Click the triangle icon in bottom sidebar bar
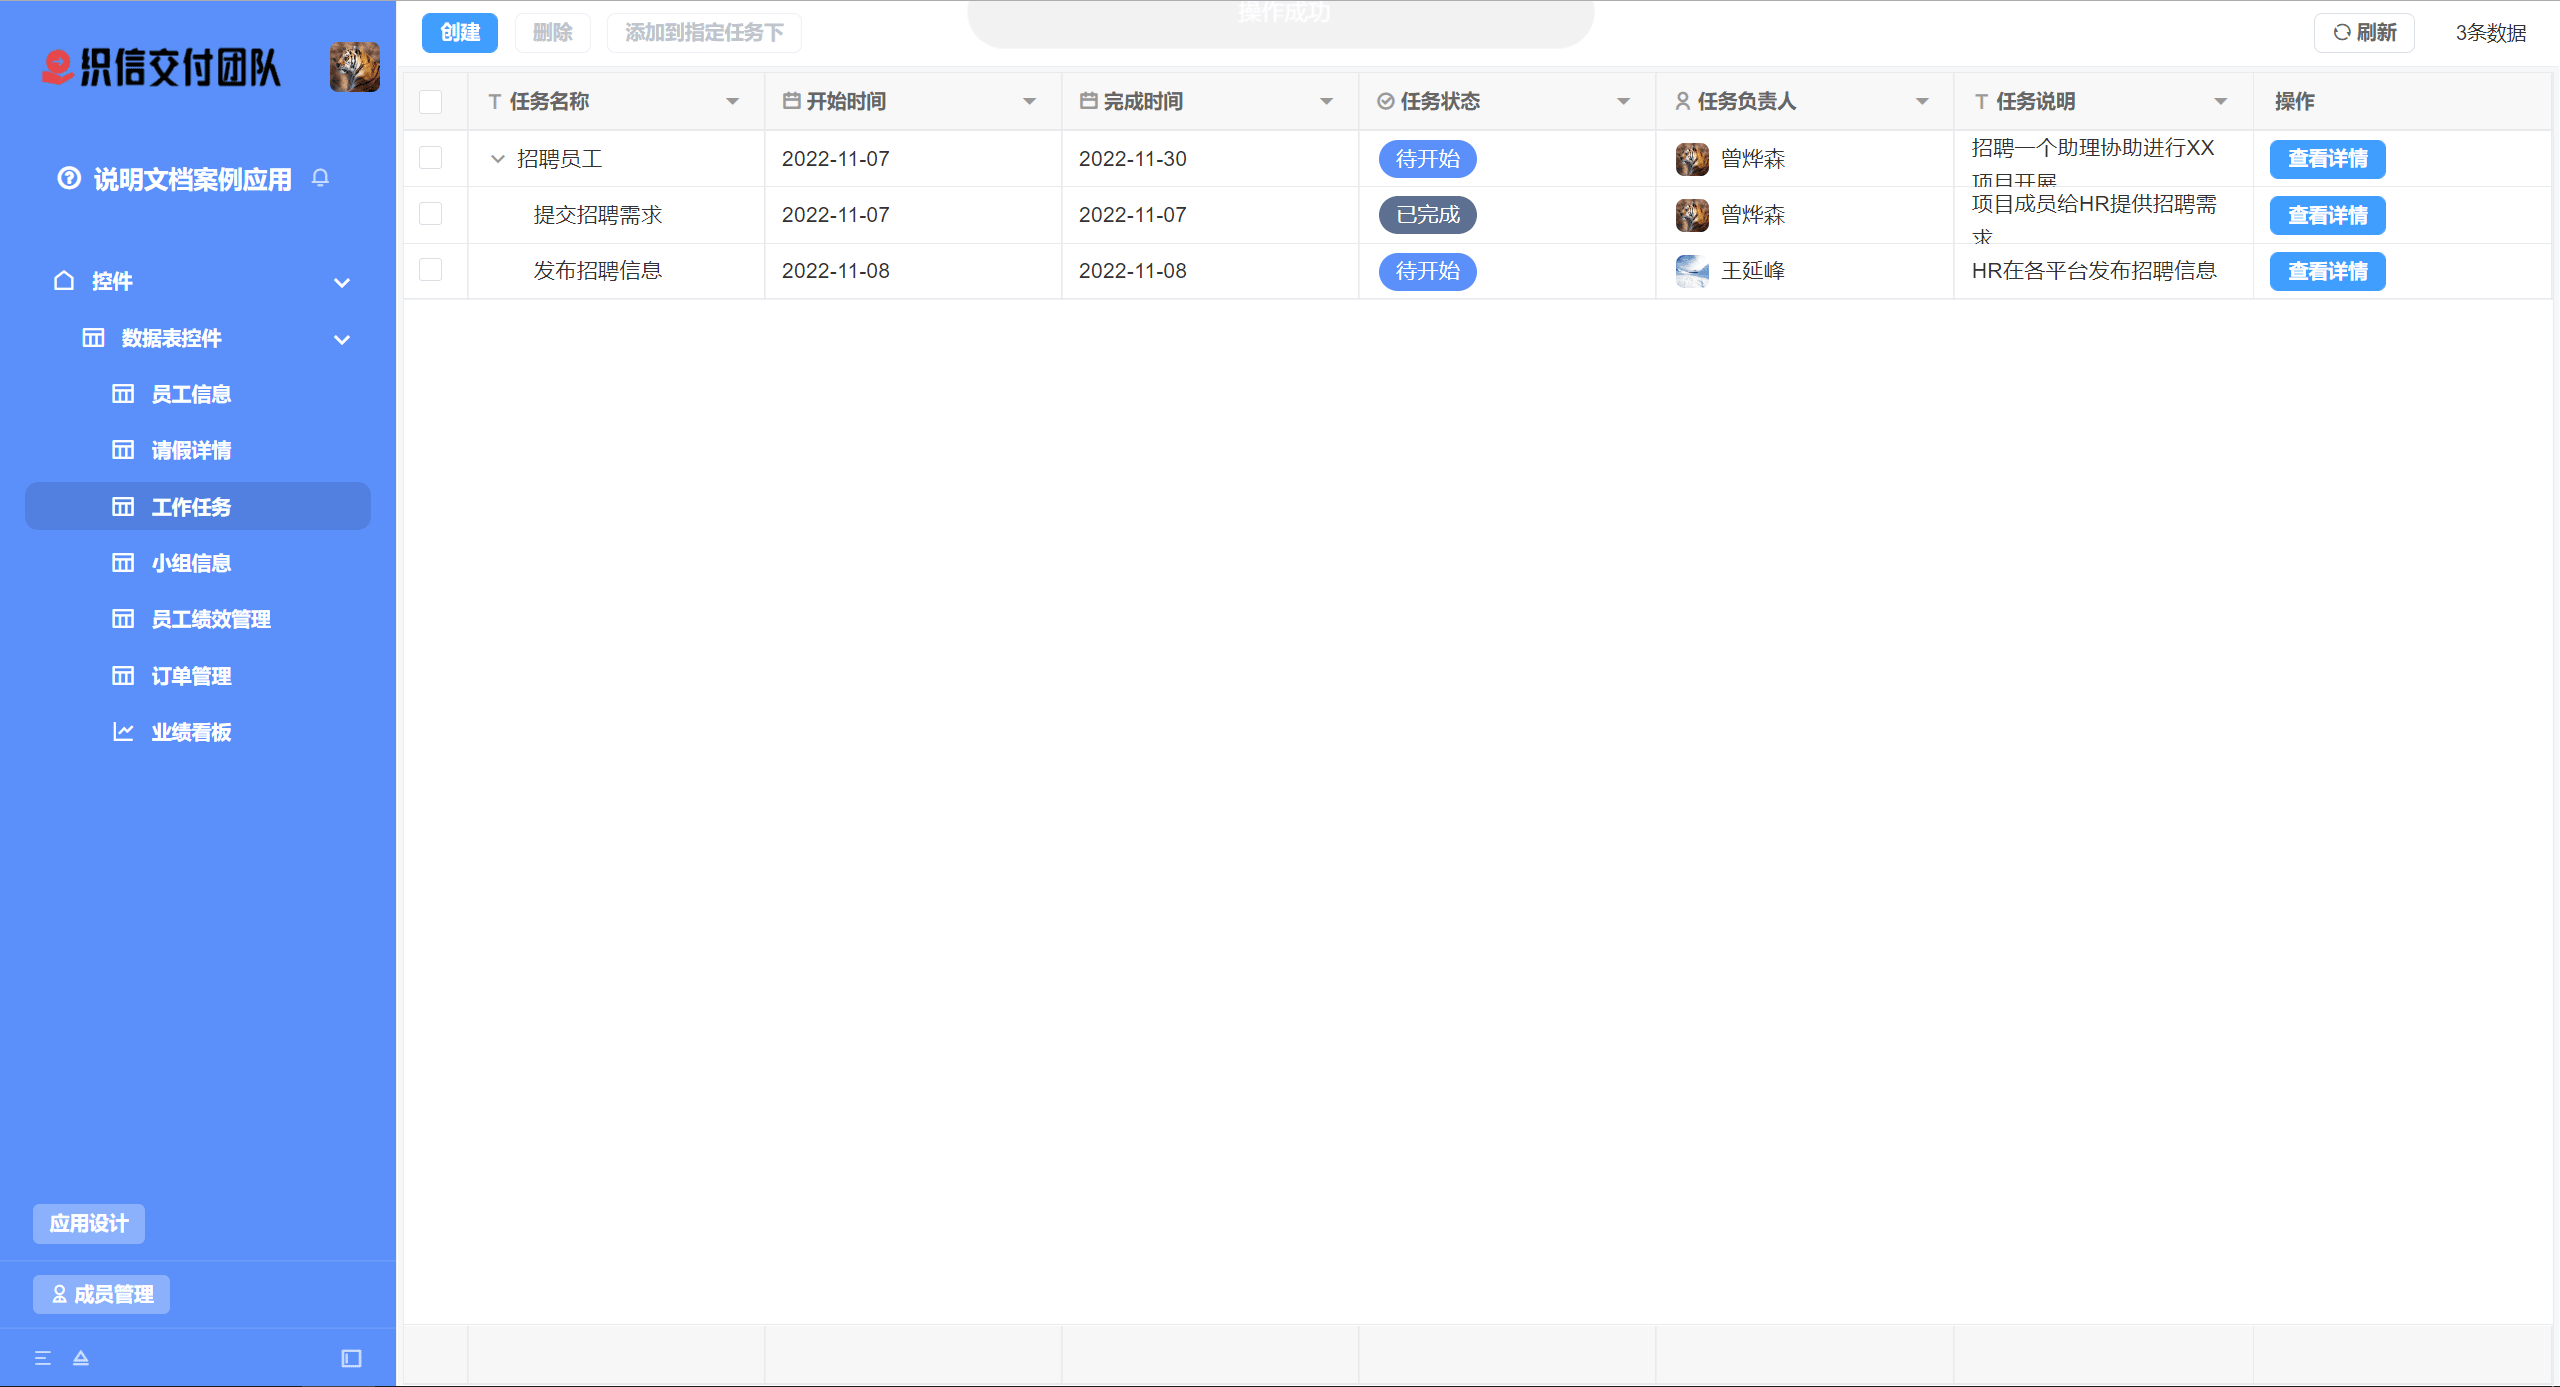Screen dimensions: 2560x1387 [81, 1358]
